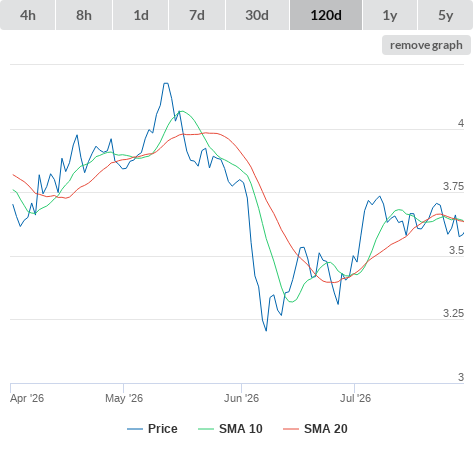Click the Jul '26 axis label

point(355,398)
